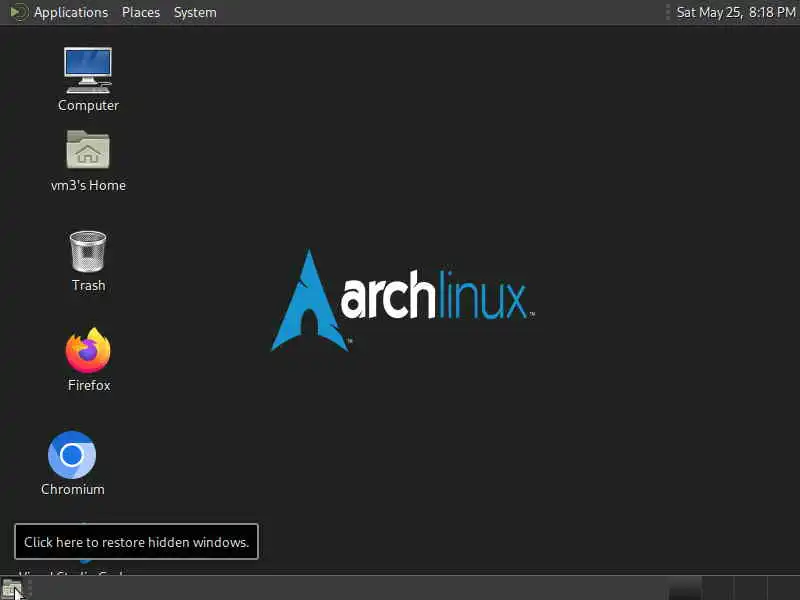Viewport: 800px width, 600px height.
Task: Switch to the last workspace in the switcher
Action: pos(783,588)
